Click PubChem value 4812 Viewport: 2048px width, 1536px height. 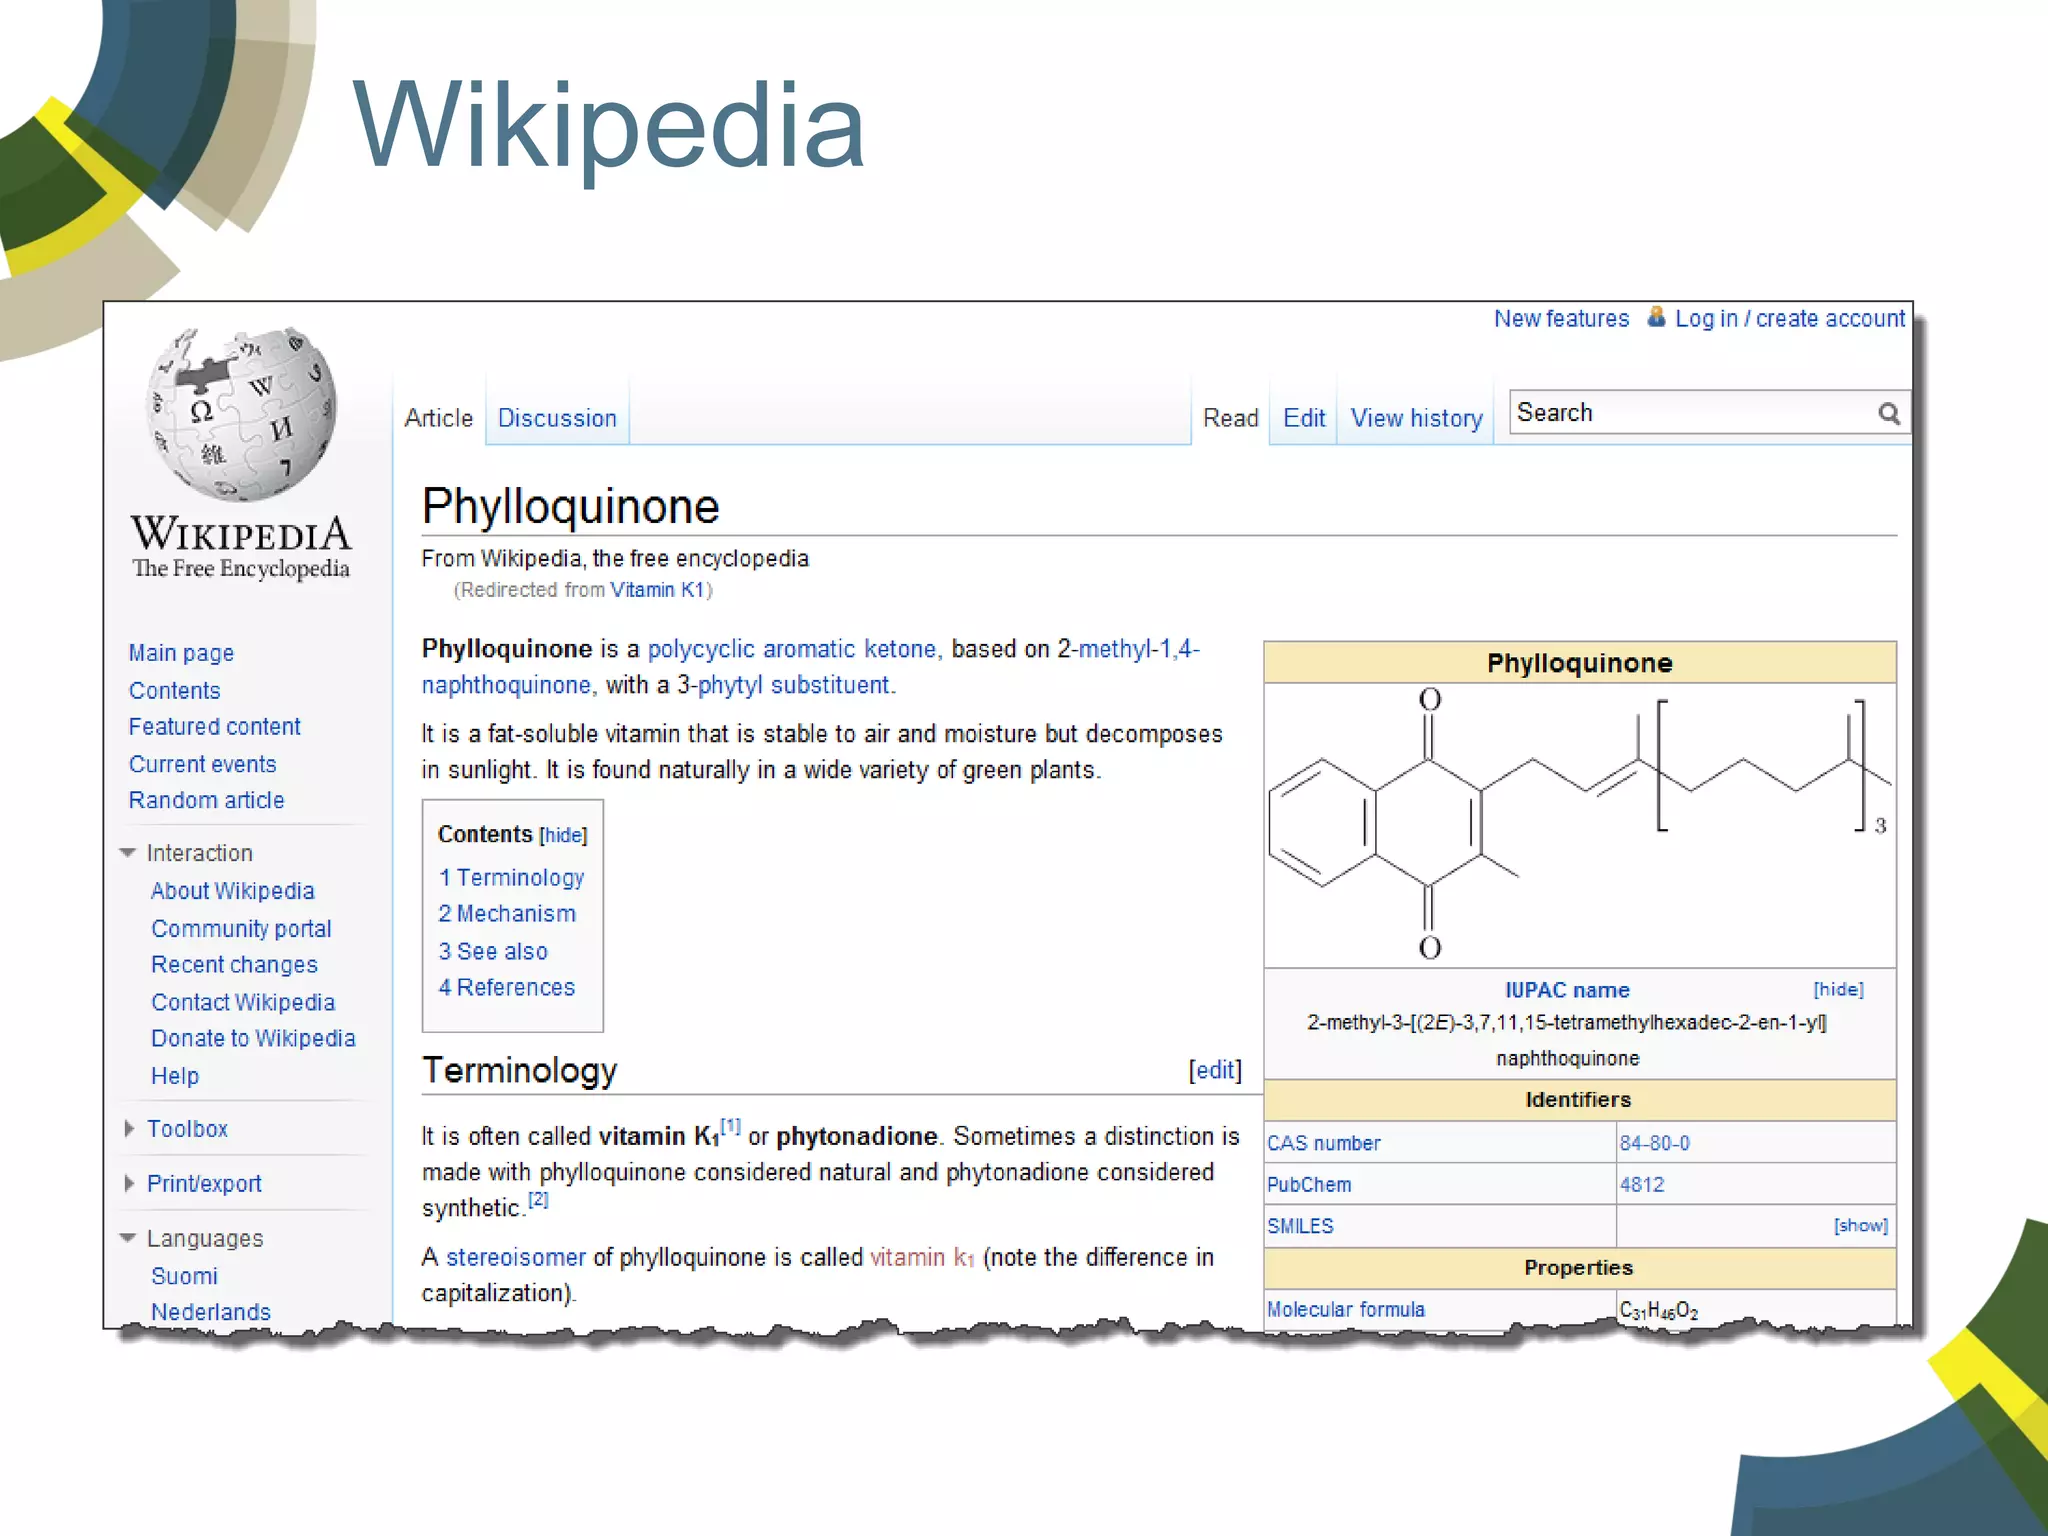[1642, 1185]
